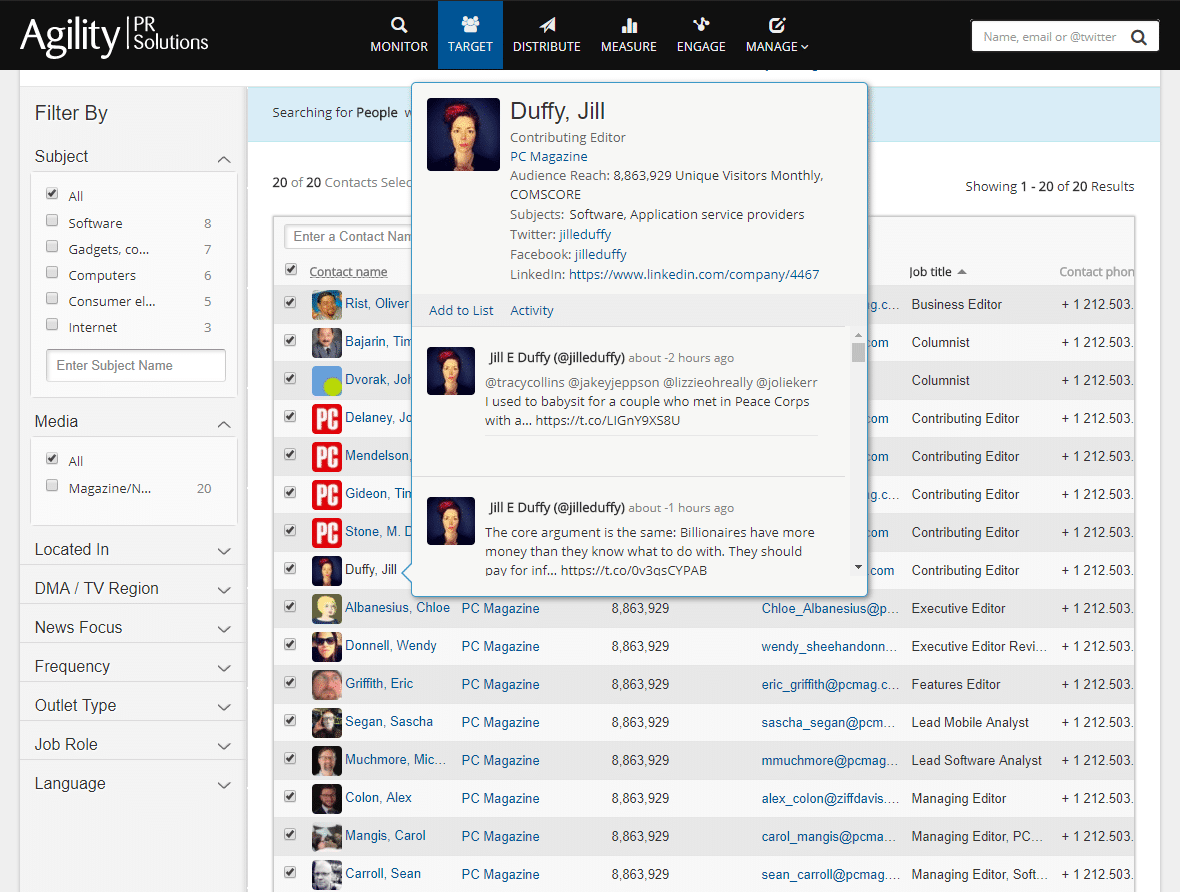Click Wendy Donnell's avatar image

point(327,647)
